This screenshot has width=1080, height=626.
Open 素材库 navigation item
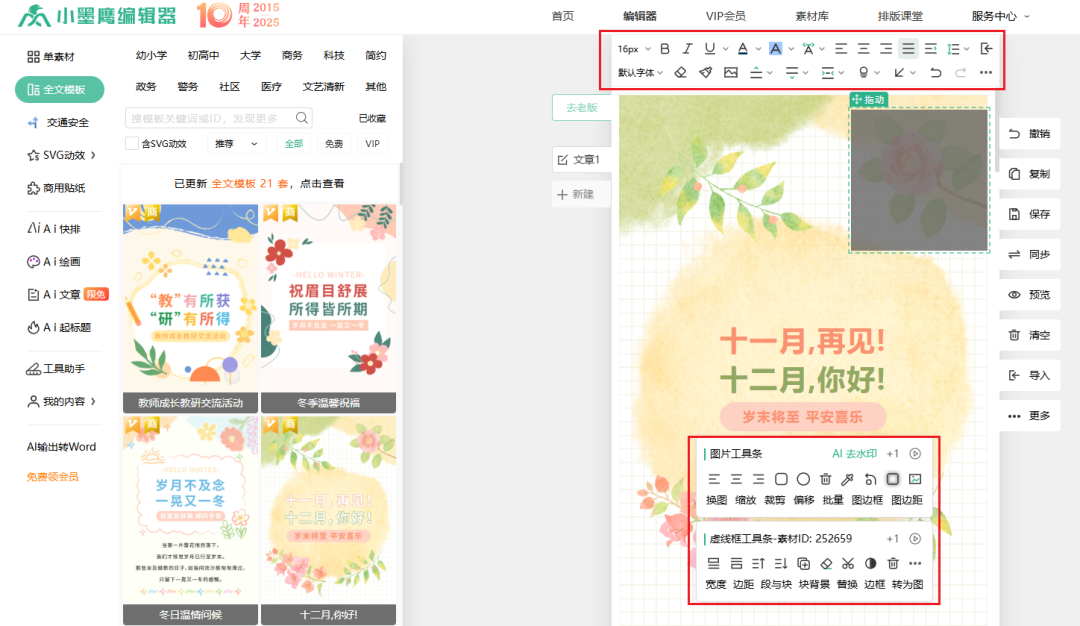tap(812, 16)
